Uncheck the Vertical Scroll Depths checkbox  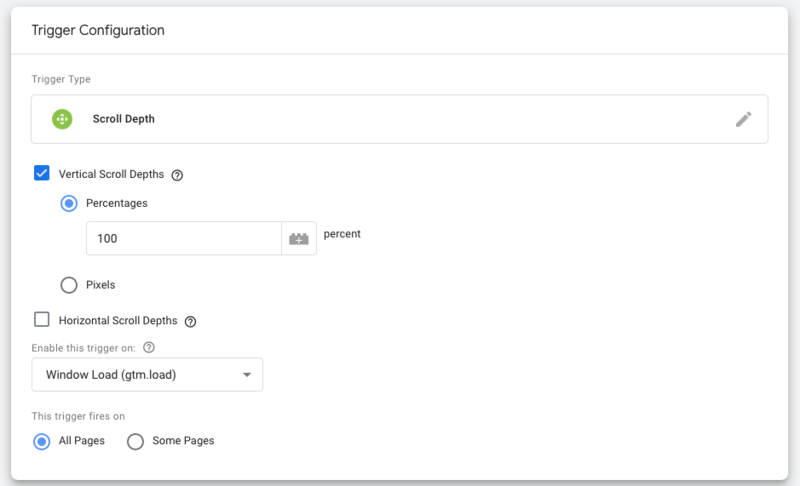(x=42, y=173)
